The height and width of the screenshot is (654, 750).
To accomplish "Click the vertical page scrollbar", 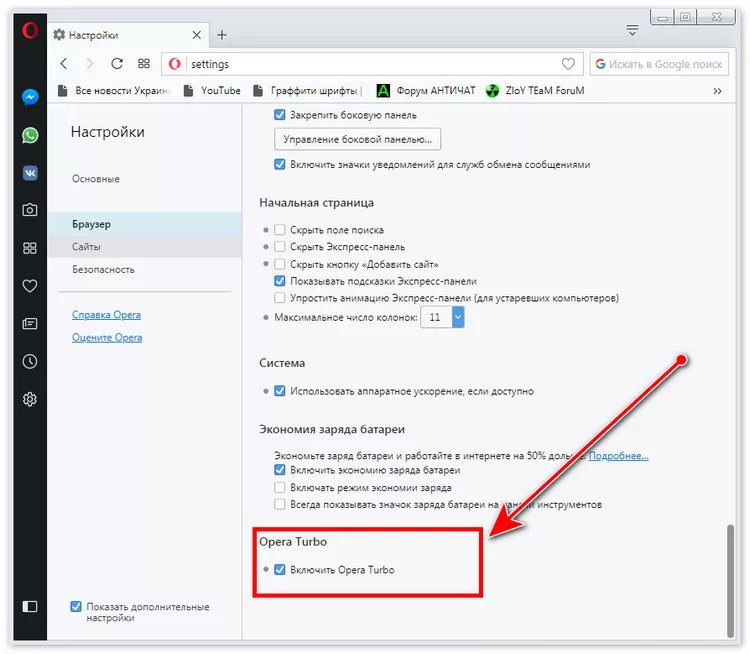I will click(730, 581).
